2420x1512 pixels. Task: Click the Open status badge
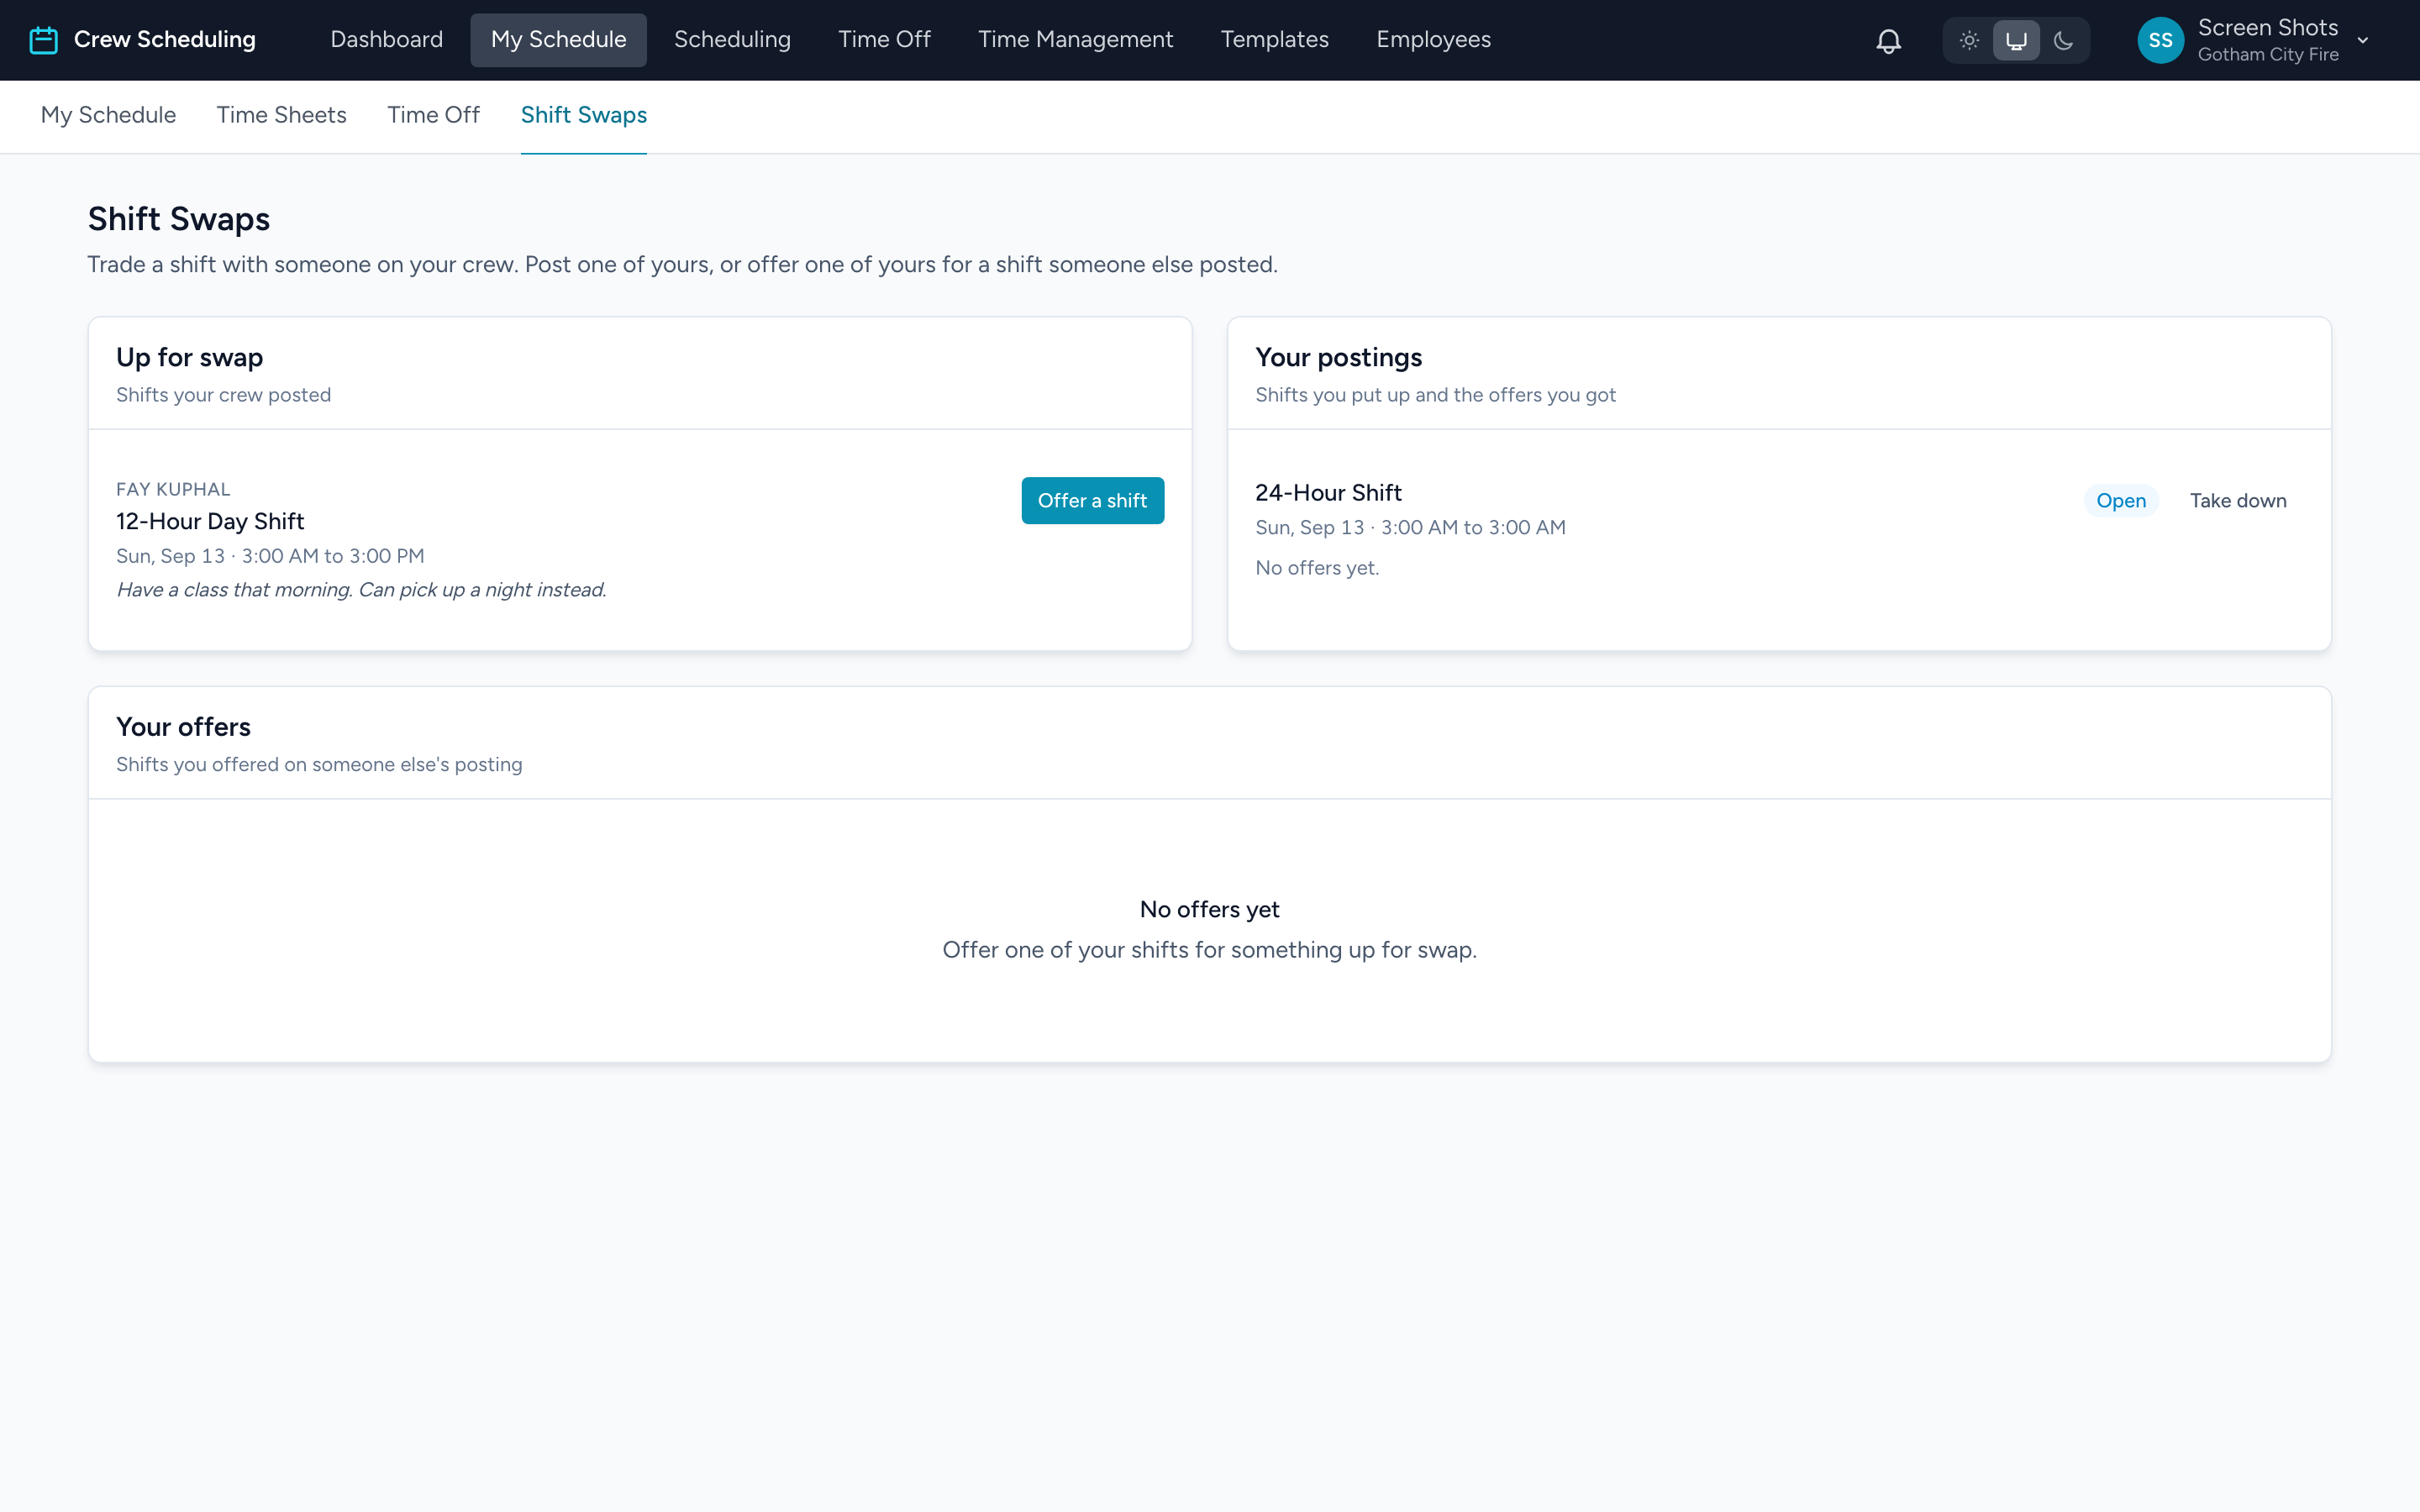tap(2121, 501)
